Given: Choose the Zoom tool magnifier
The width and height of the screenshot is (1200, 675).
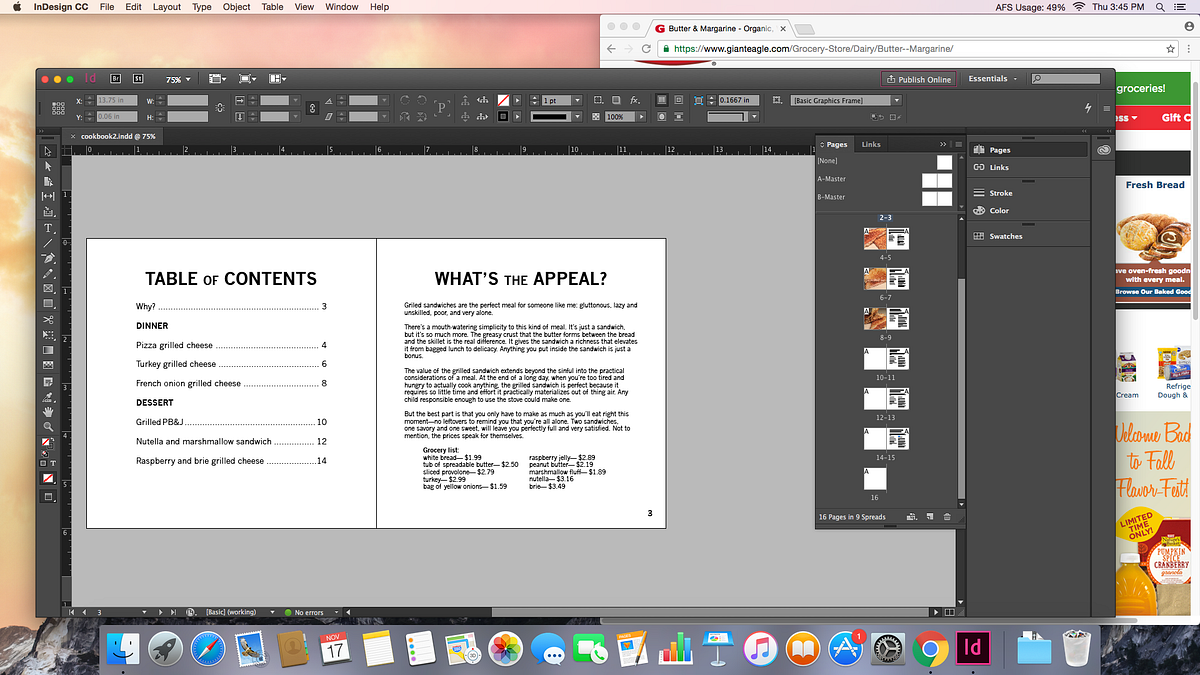Looking at the screenshot, I should pyautogui.click(x=47, y=426).
